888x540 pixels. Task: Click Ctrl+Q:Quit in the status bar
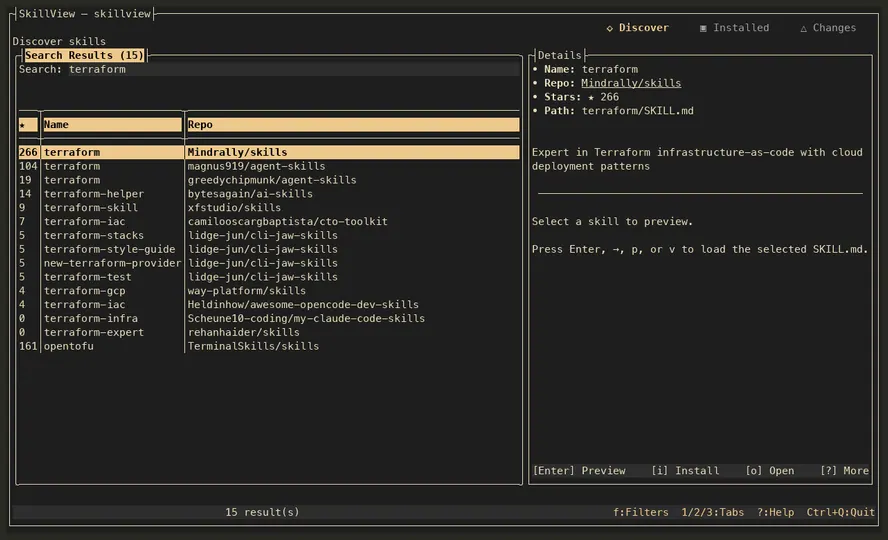(840, 512)
